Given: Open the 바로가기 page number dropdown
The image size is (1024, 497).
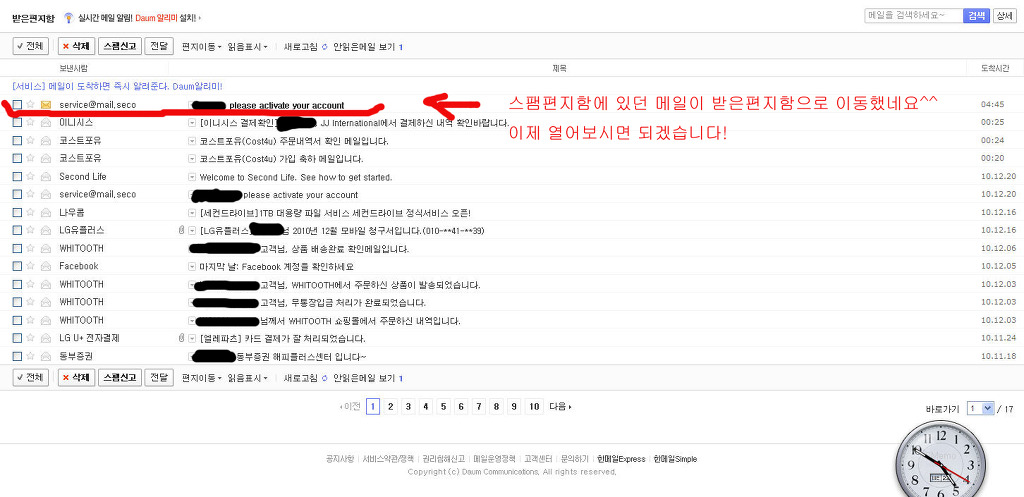Looking at the screenshot, I should click(x=981, y=409).
